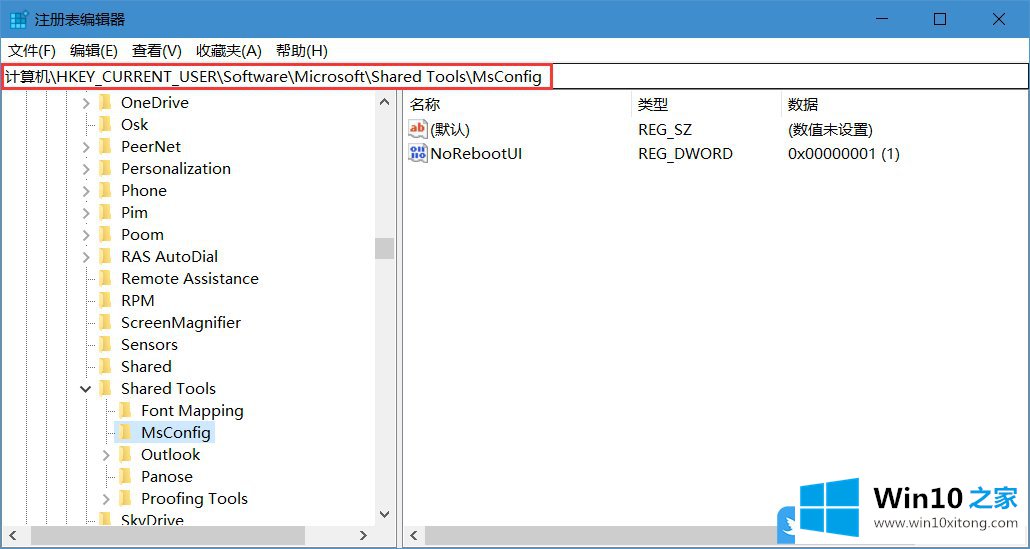Click the (默认) string value icon
Screen dimensions: 1030x549
click(x=418, y=129)
